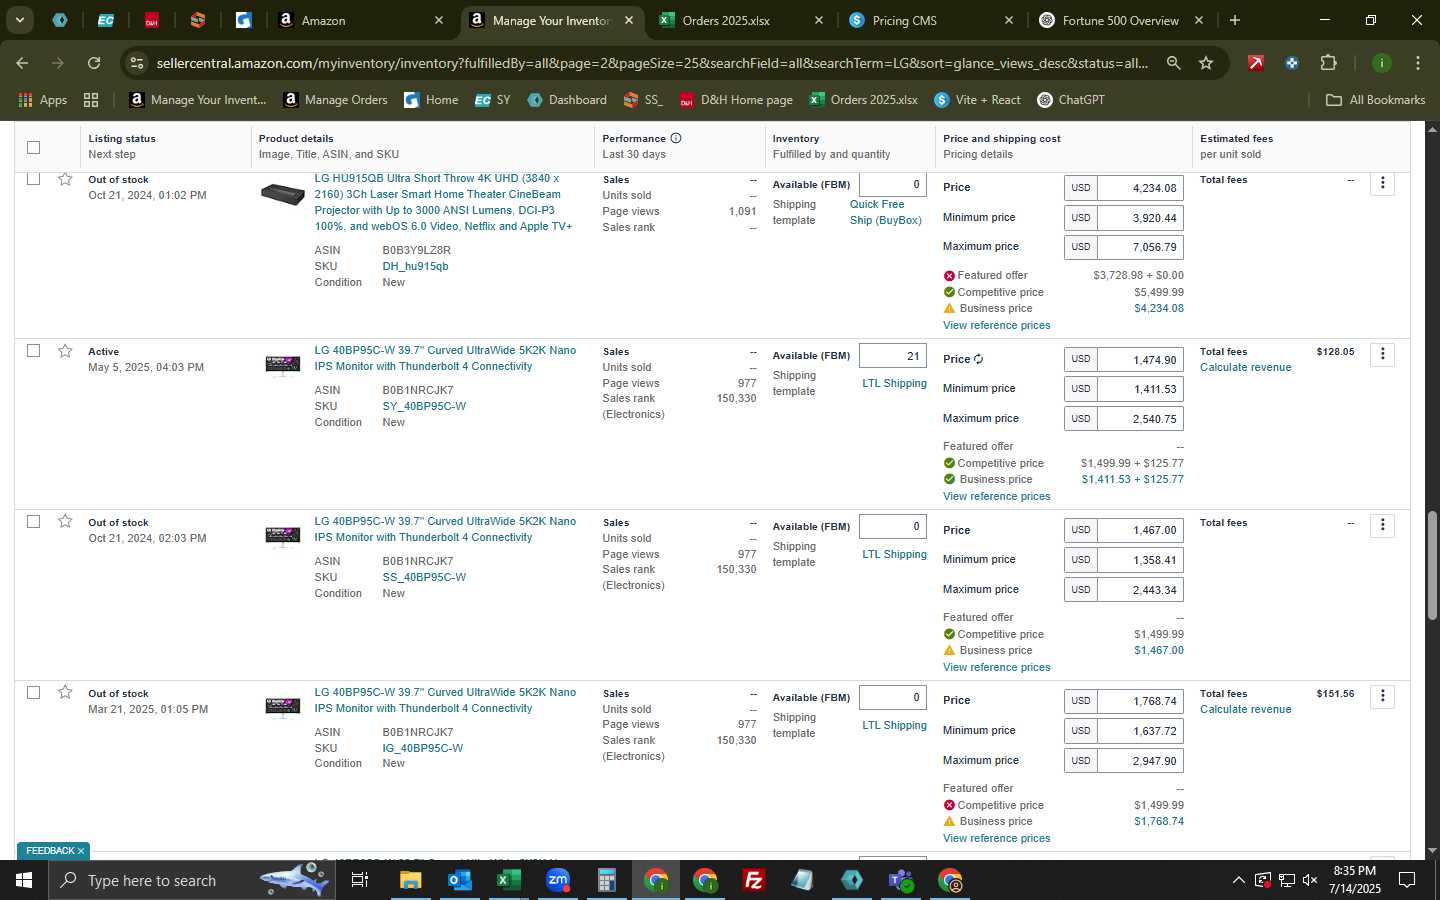Reload the Seller Central page
The width and height of the screenshot is (1440, 900).
click(94, 63)
